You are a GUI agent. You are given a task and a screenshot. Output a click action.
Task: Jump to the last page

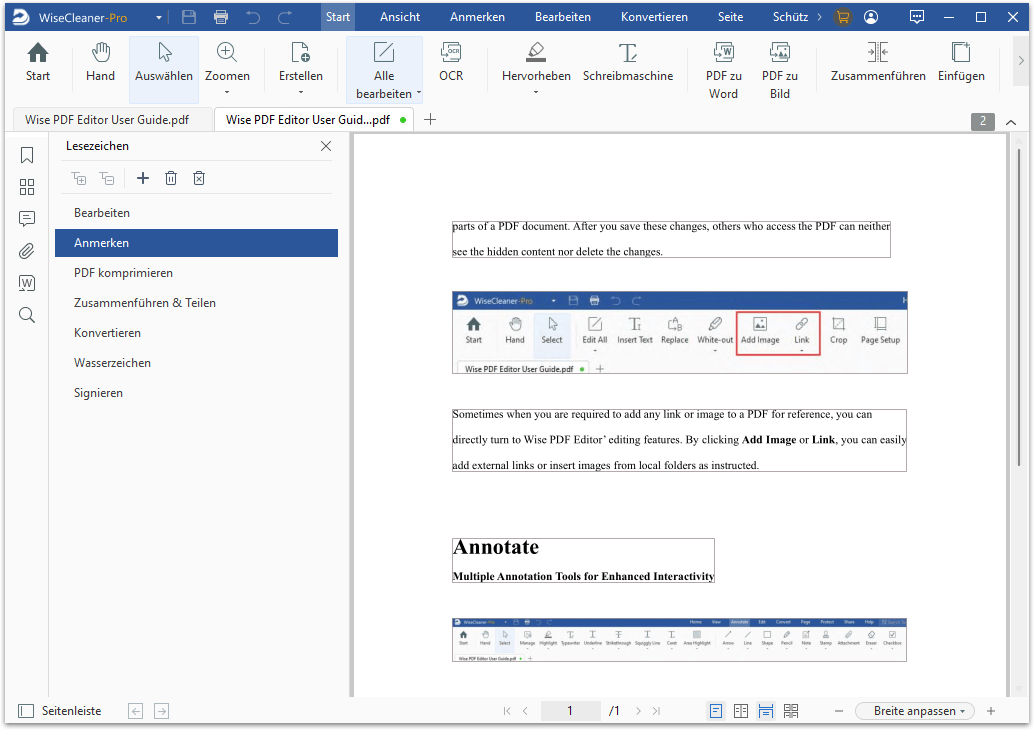(656, 711)
